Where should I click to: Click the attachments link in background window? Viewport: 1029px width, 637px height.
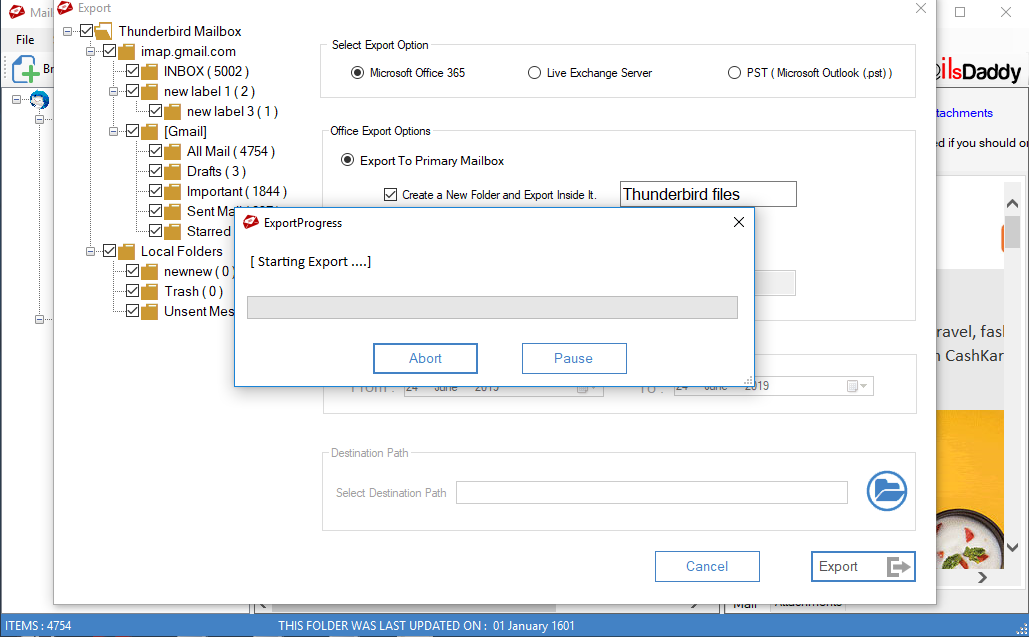click(x=964, y=113)
